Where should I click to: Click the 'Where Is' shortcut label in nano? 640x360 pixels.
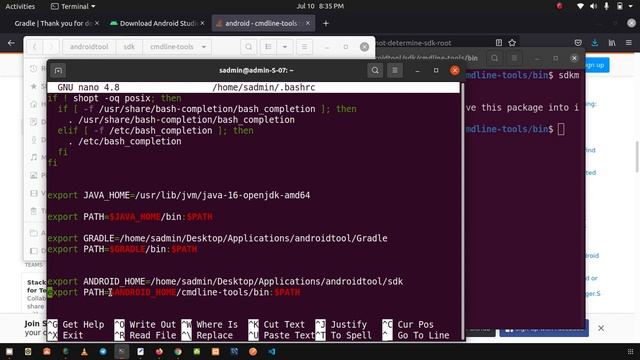217,324
